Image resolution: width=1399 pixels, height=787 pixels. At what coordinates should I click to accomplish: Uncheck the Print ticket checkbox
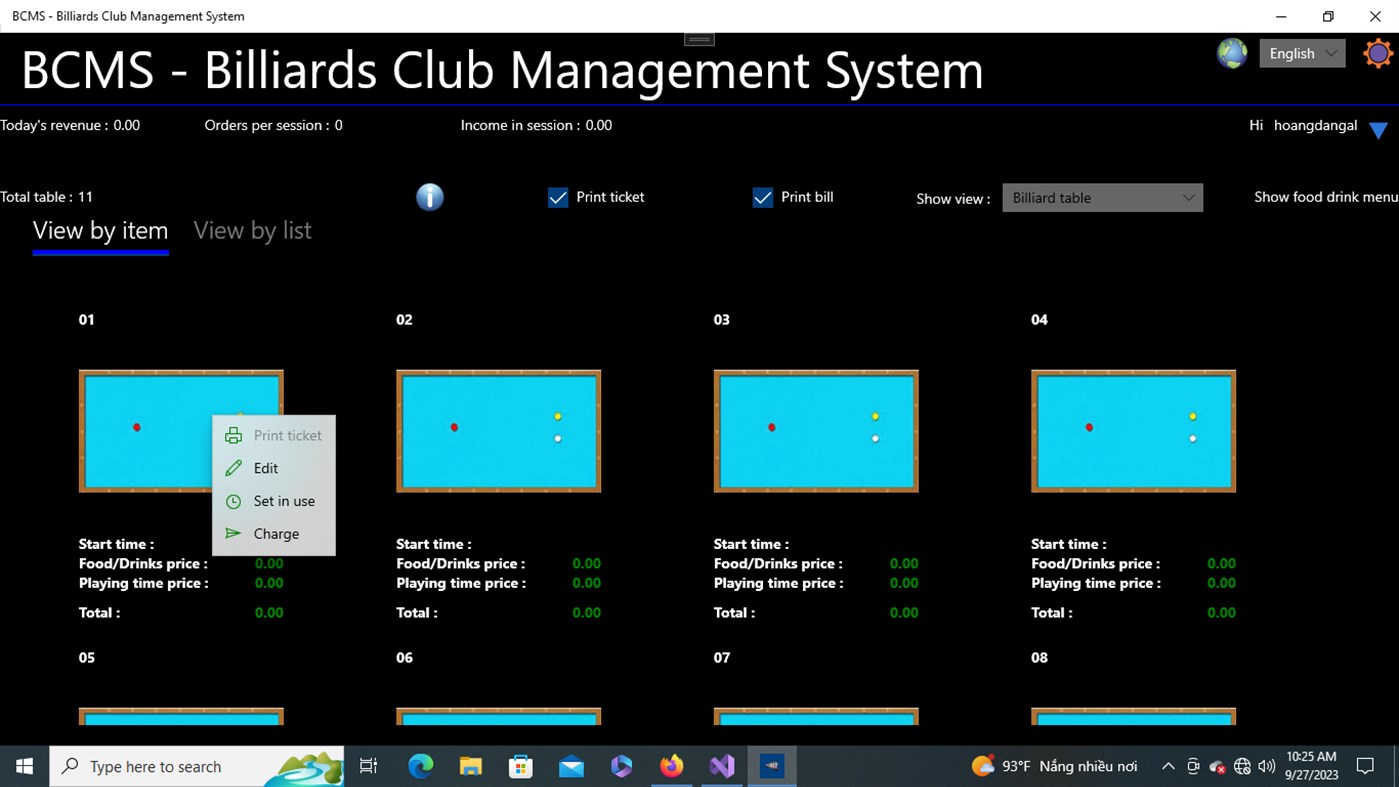(558, 197)
